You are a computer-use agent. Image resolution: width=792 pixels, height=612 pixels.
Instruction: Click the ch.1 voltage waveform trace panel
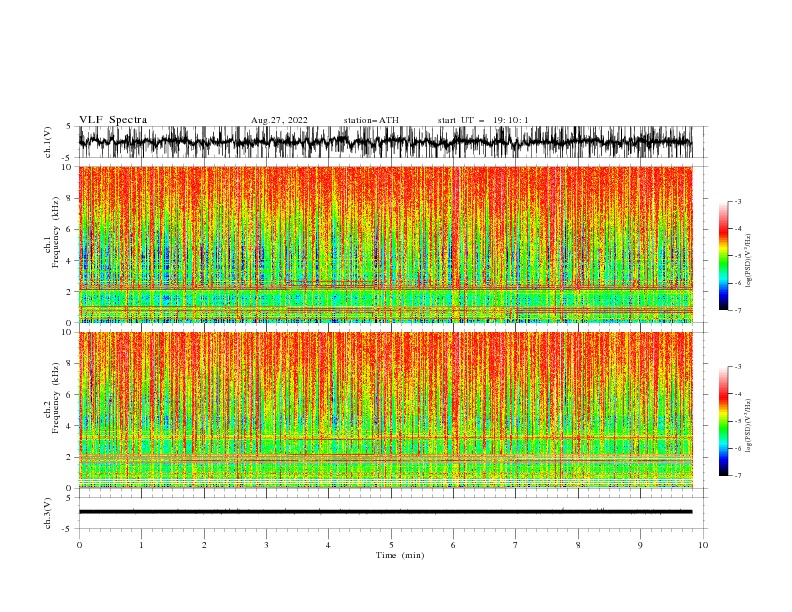(385, 142)
